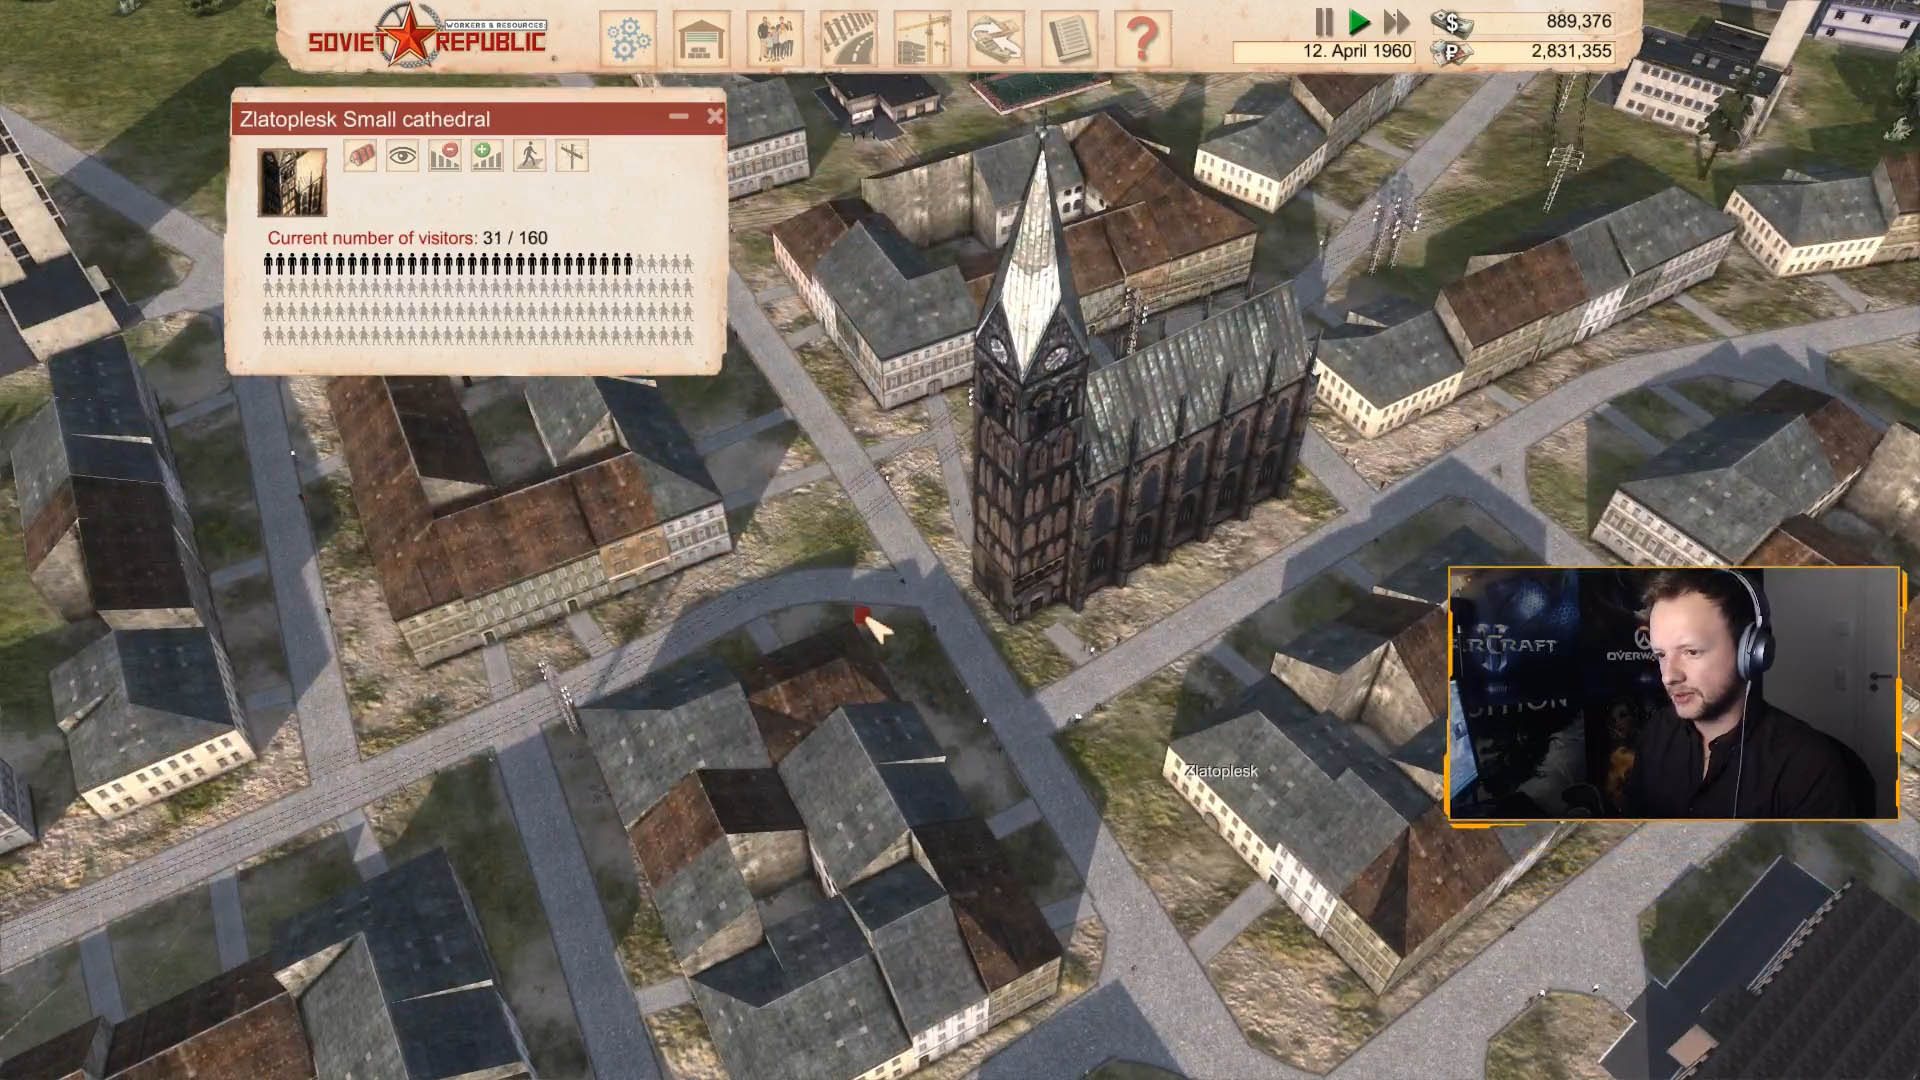Click the Zlatoplesk town label on map
This screenshot has width=1920, height=1080.
(1221, 771)
